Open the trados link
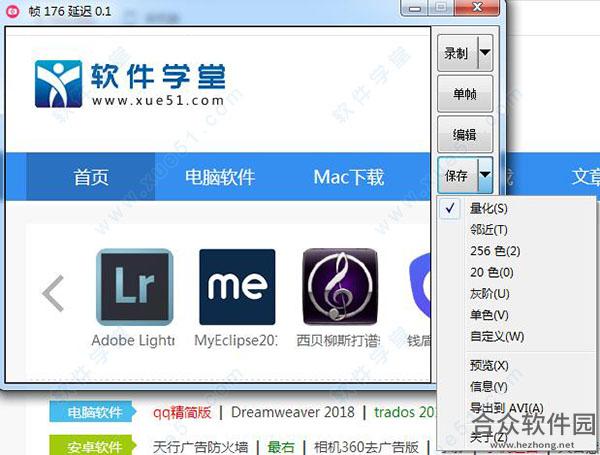Viewport: 600px width, 455px height. (405, 412)
